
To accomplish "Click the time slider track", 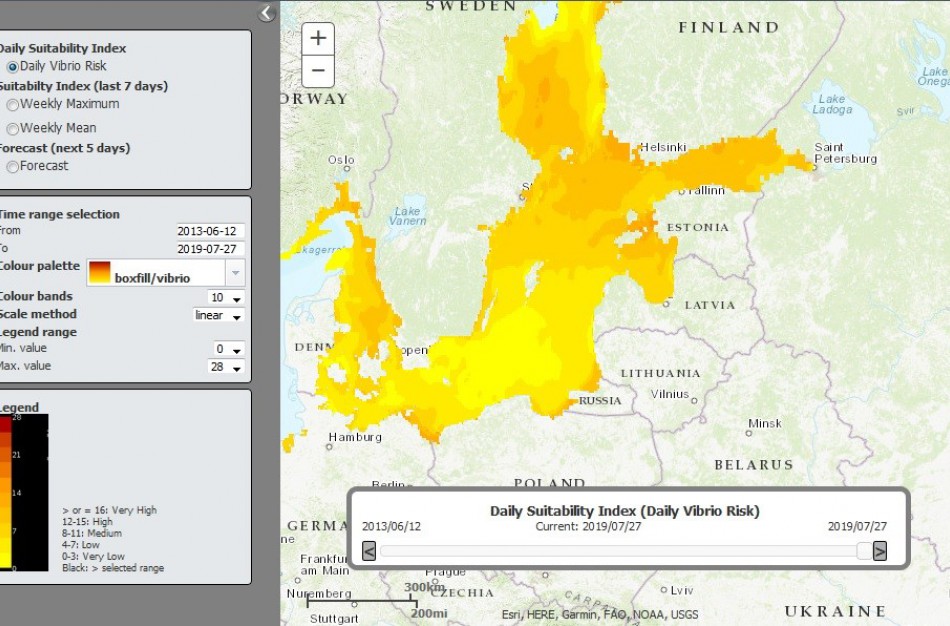I will (x=620, y=550).
